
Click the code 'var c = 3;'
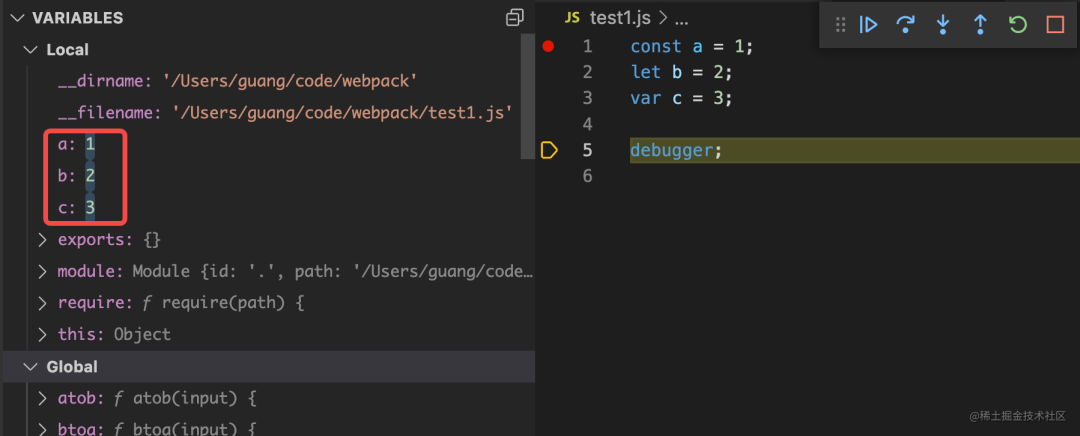(x=681, y=98)
